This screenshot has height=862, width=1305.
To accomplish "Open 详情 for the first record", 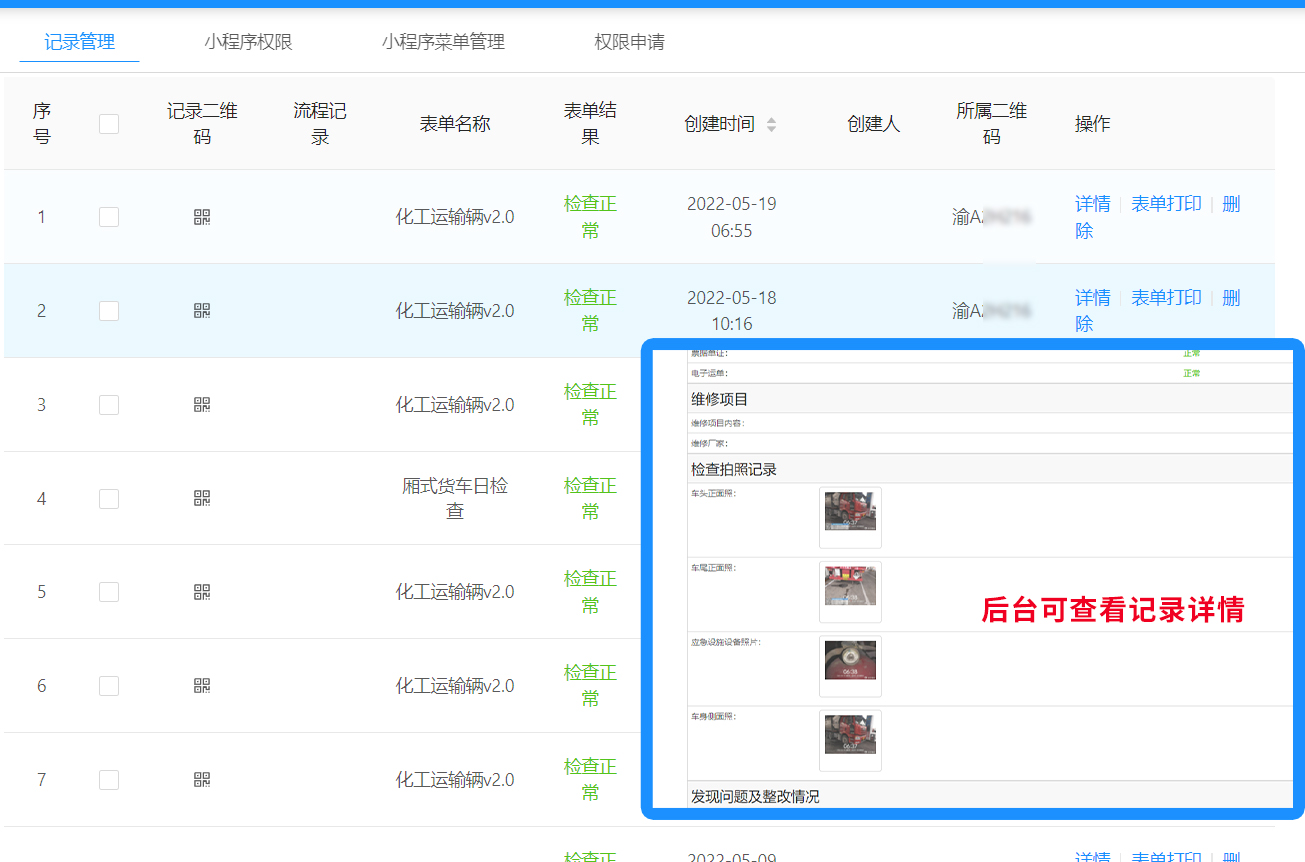I will click(1092, 204).
